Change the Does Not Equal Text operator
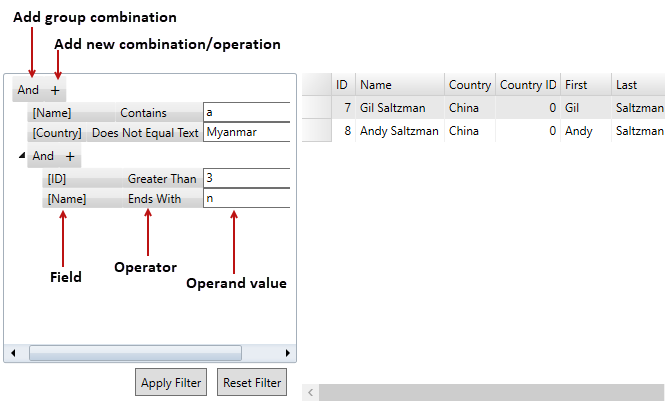The height and width of the screenshot is (406, 667). click(x=144, y=132)
